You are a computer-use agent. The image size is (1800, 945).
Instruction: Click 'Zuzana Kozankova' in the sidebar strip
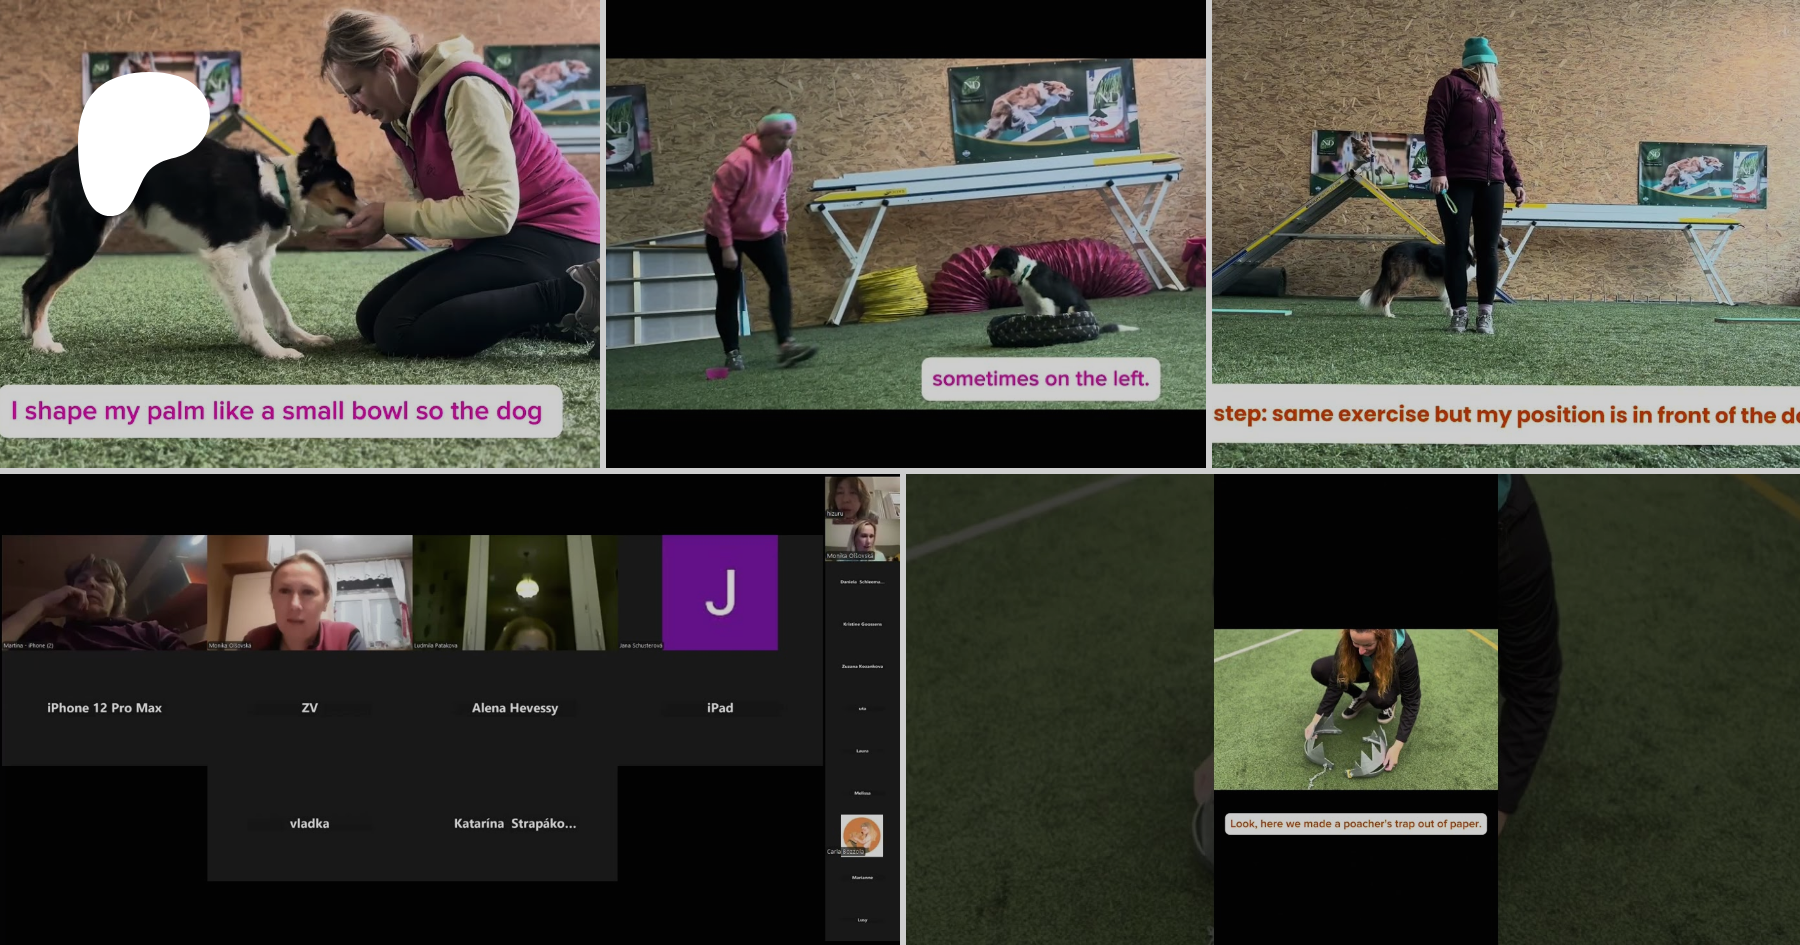[x=862, y=666]
